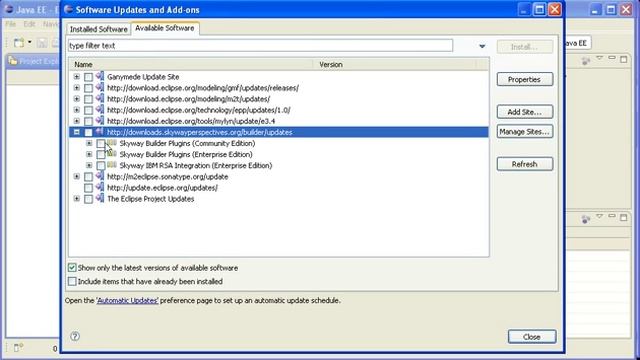Check Skyway Builder Plugins (Enterprise Edition) checkbox
640x360 pixels.
[x=101, y=154]
